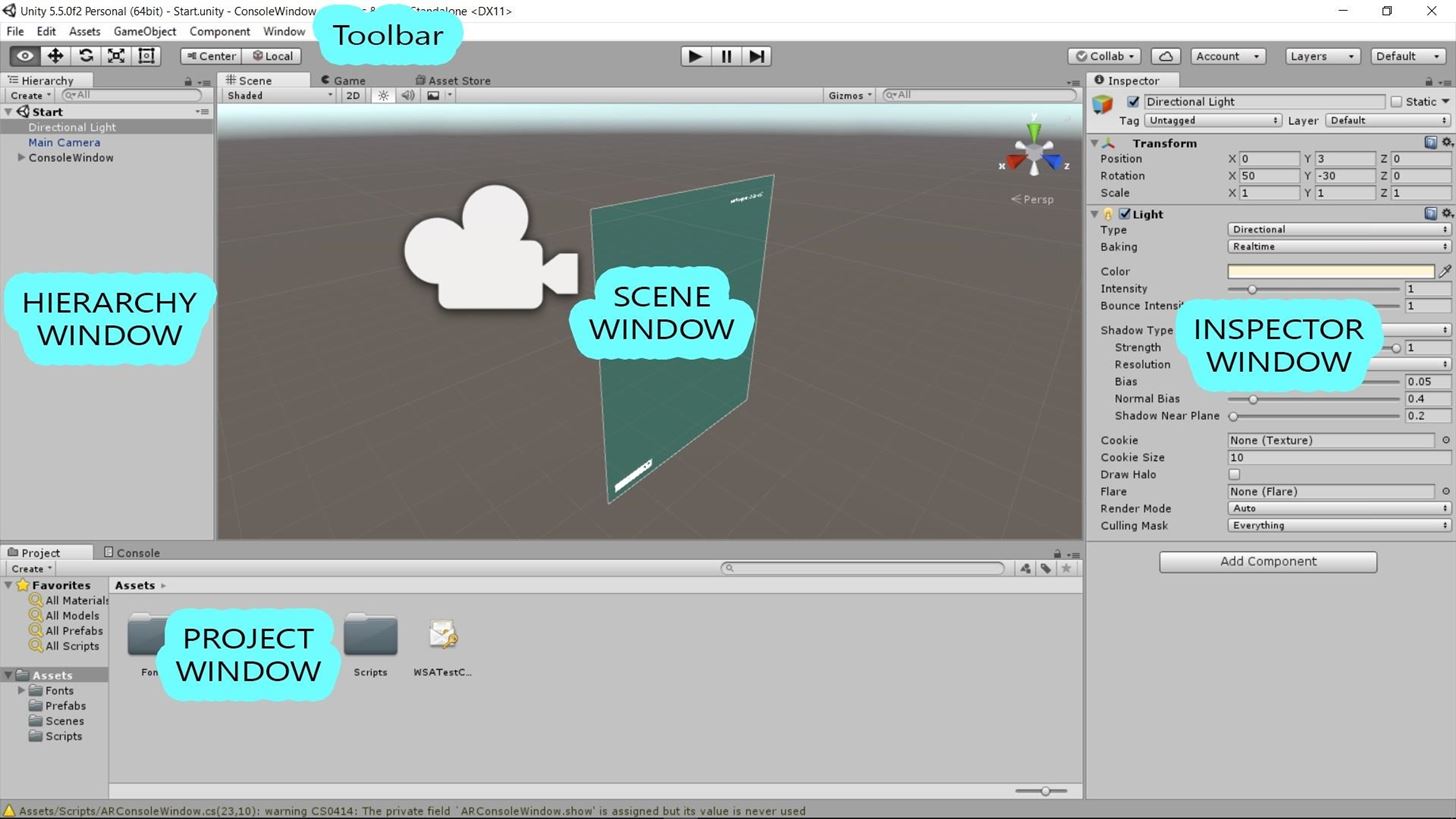Enable the Static checkbox for Directional Light
The height and width of the screenshot is (819, 1456).
[1397, 101]
